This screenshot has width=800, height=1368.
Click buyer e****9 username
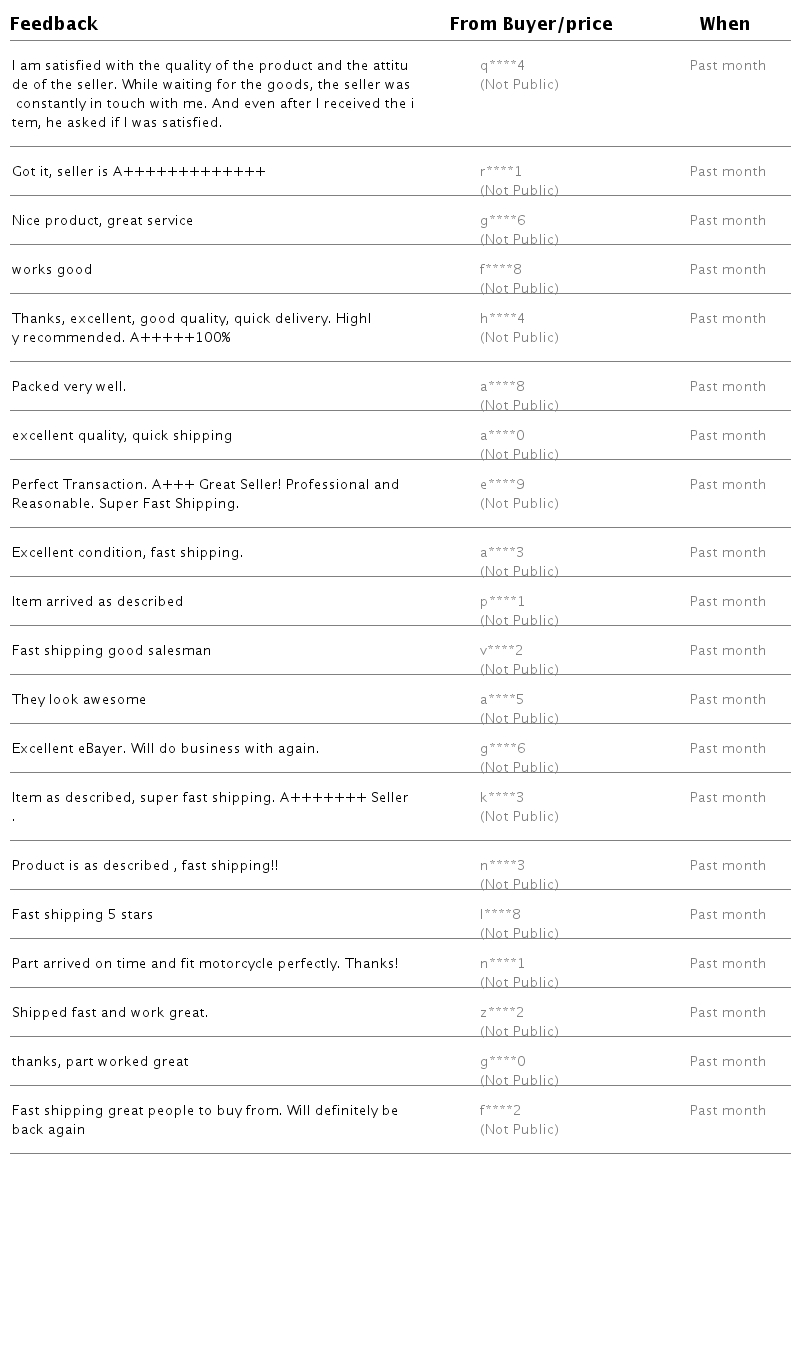502,485
